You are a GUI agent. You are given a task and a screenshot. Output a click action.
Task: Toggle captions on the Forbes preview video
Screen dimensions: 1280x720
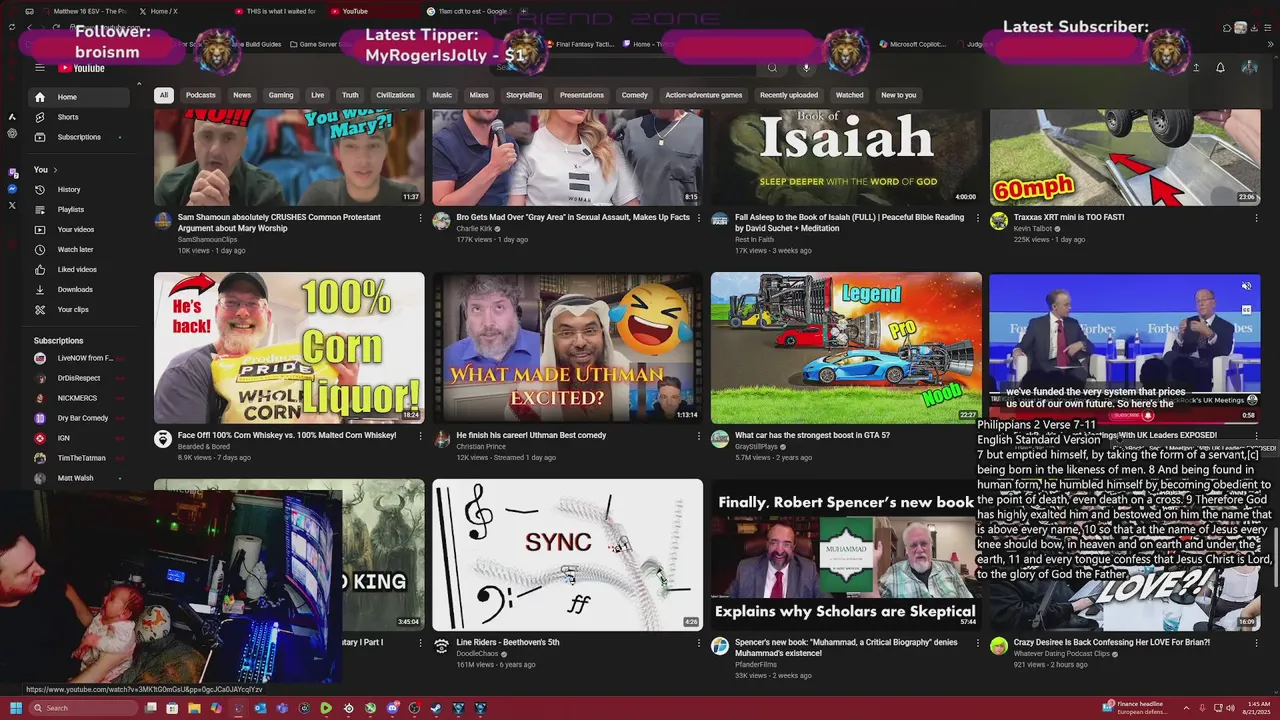point(1246,310)
